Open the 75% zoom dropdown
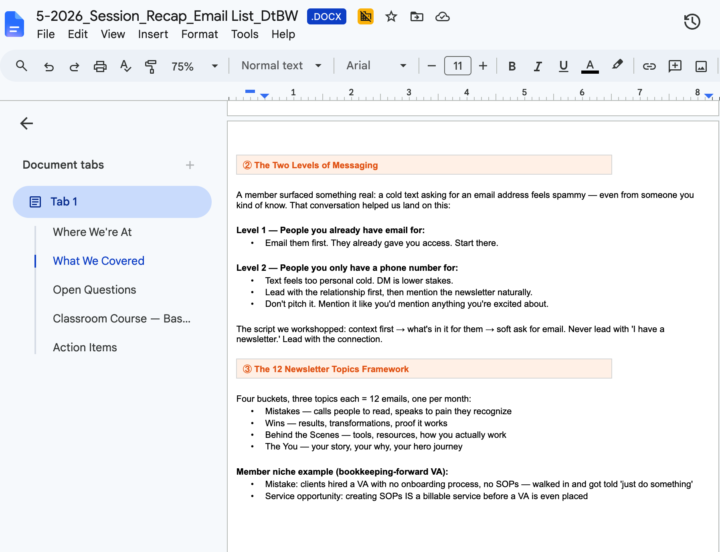The image size is (720, 552). coord(194,67)
